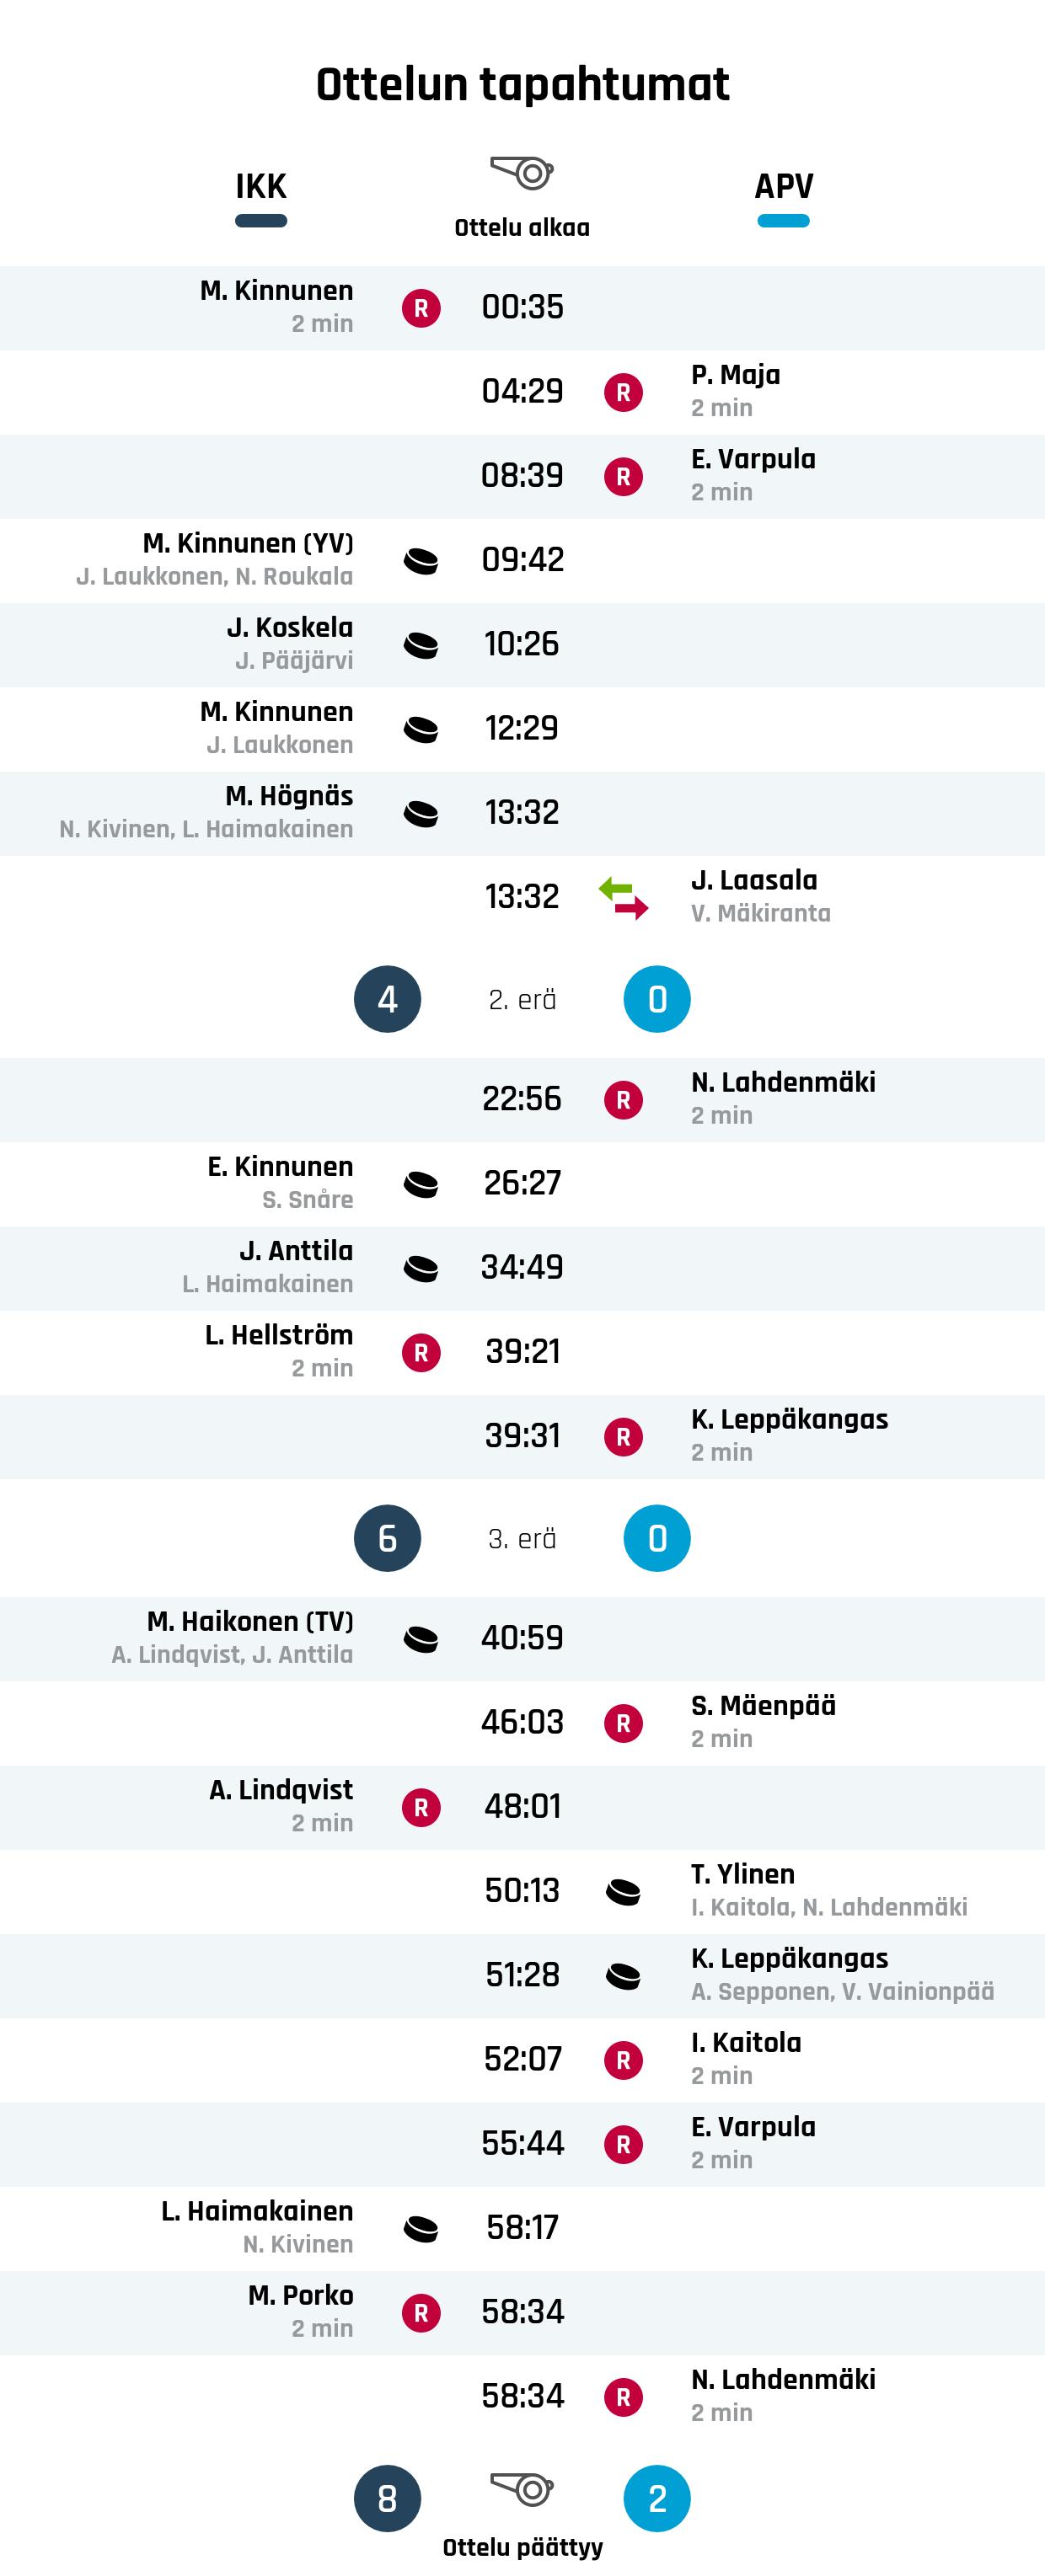Click the puck icon beside T. Ylinen
Screen dimensions: 1045x2576
coord(623,1891)
